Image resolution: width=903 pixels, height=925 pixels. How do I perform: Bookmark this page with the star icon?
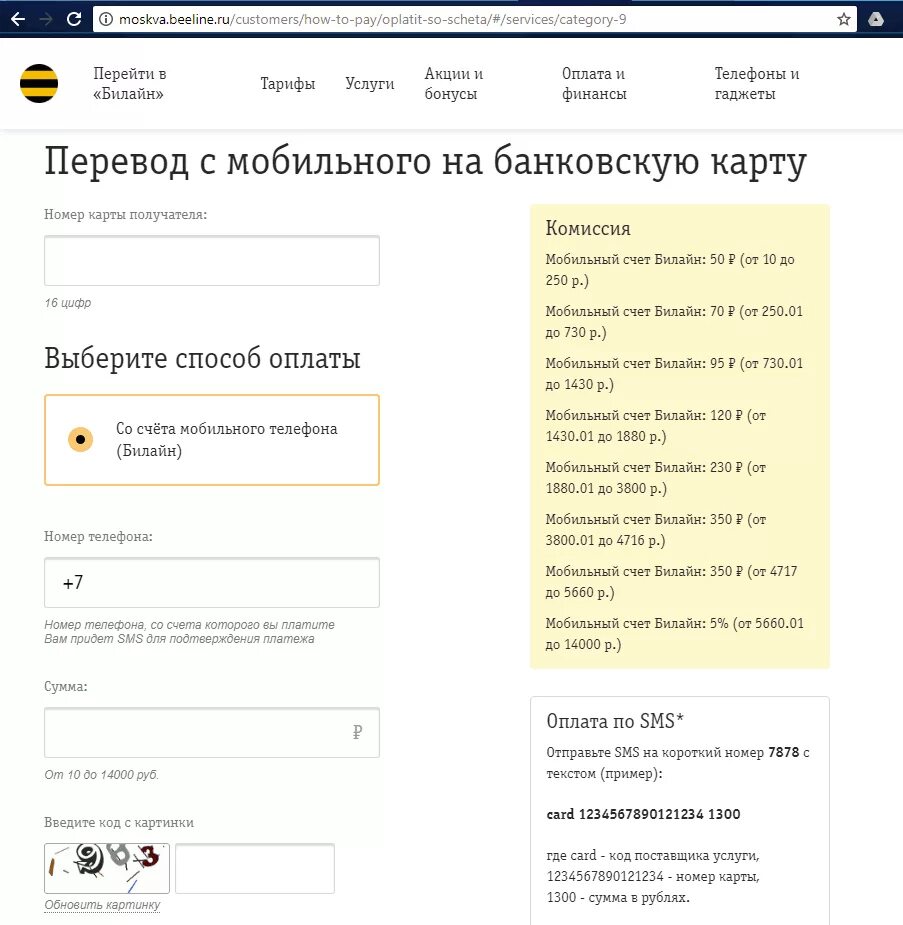click(843, 19)
